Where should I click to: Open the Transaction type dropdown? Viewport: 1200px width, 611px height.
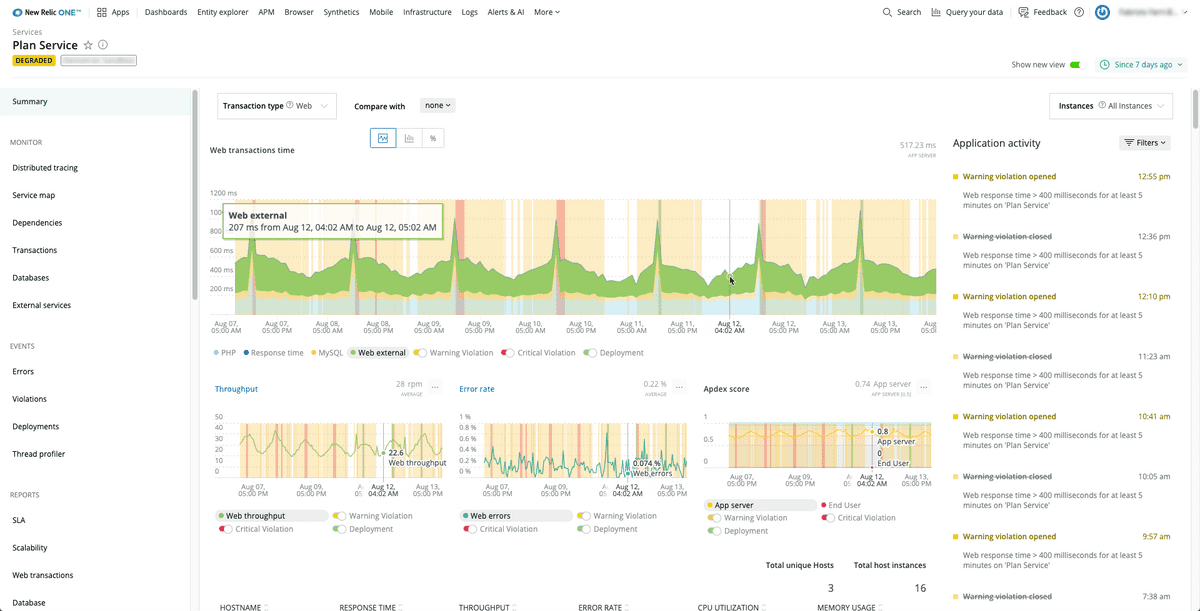pyautogui.click(x=277, y=106)
